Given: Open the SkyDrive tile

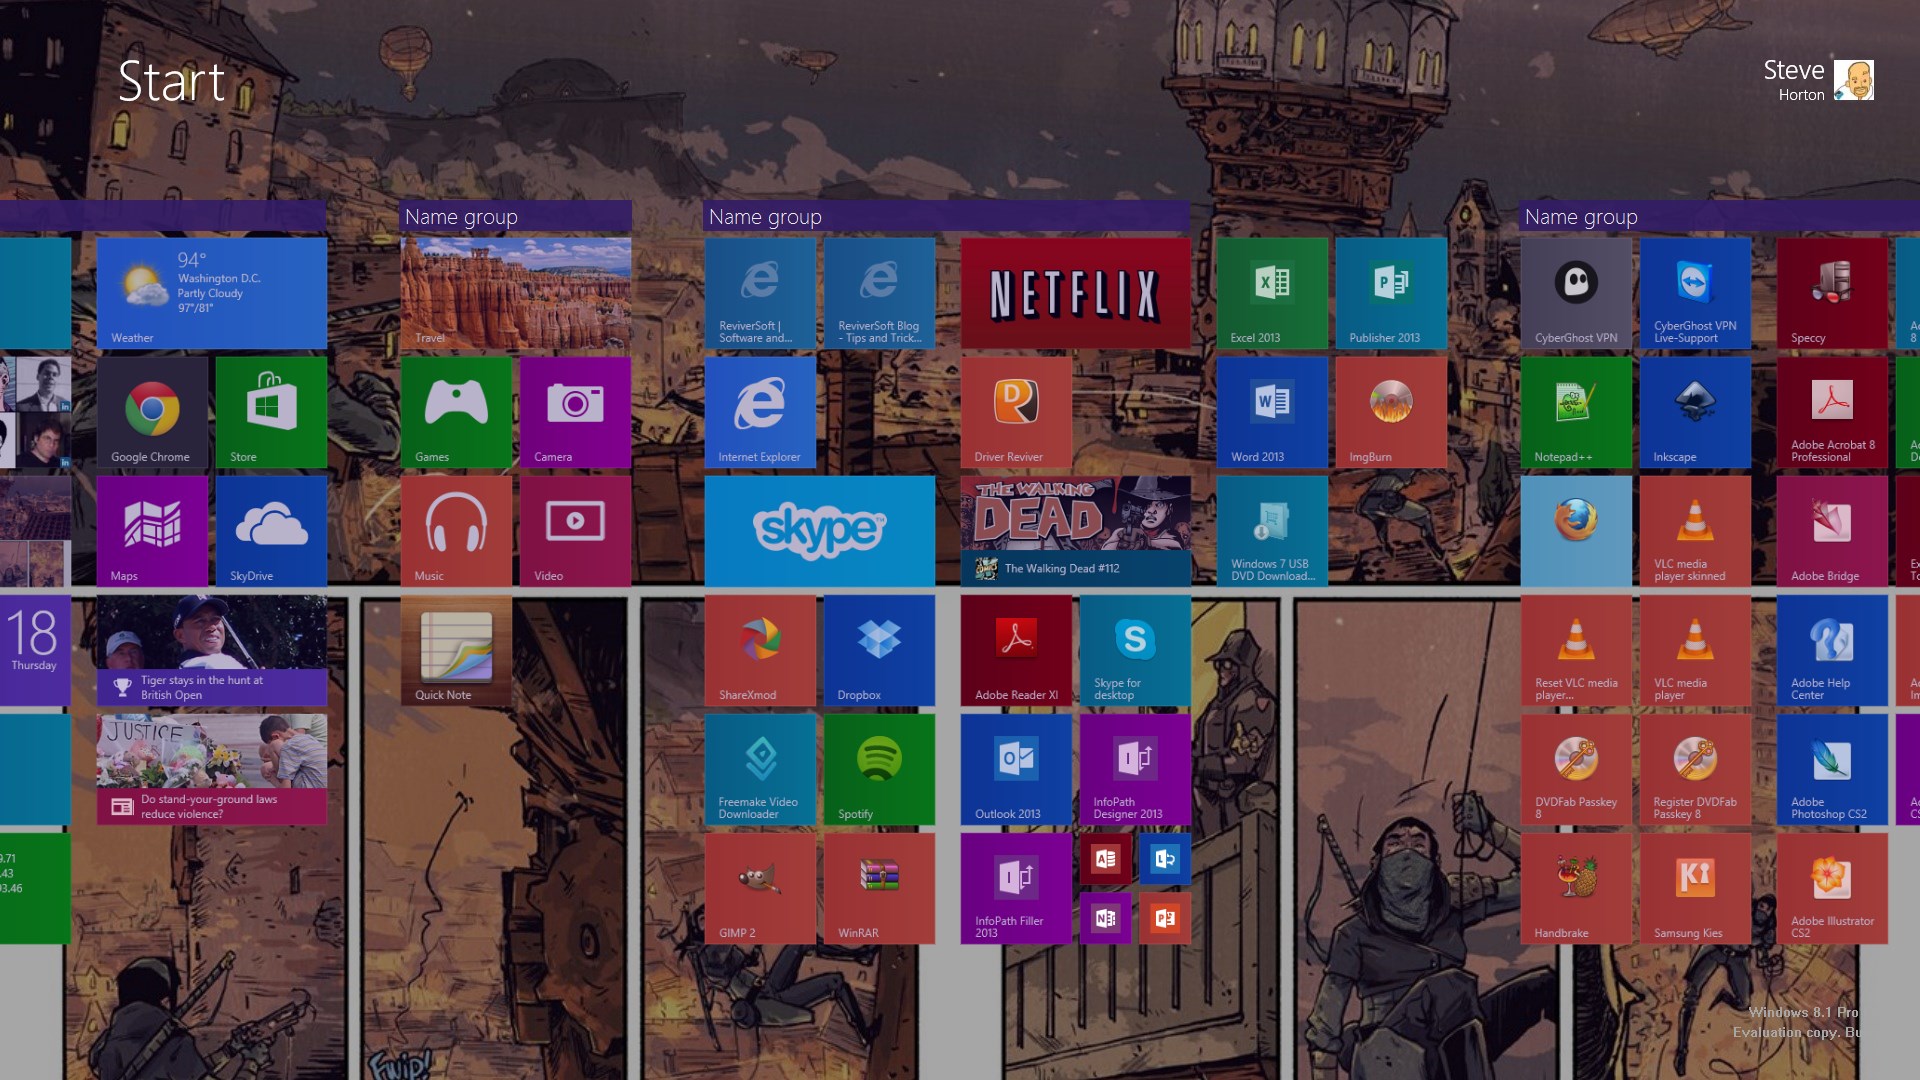Looking at the screenshot, I should point(271,531).
